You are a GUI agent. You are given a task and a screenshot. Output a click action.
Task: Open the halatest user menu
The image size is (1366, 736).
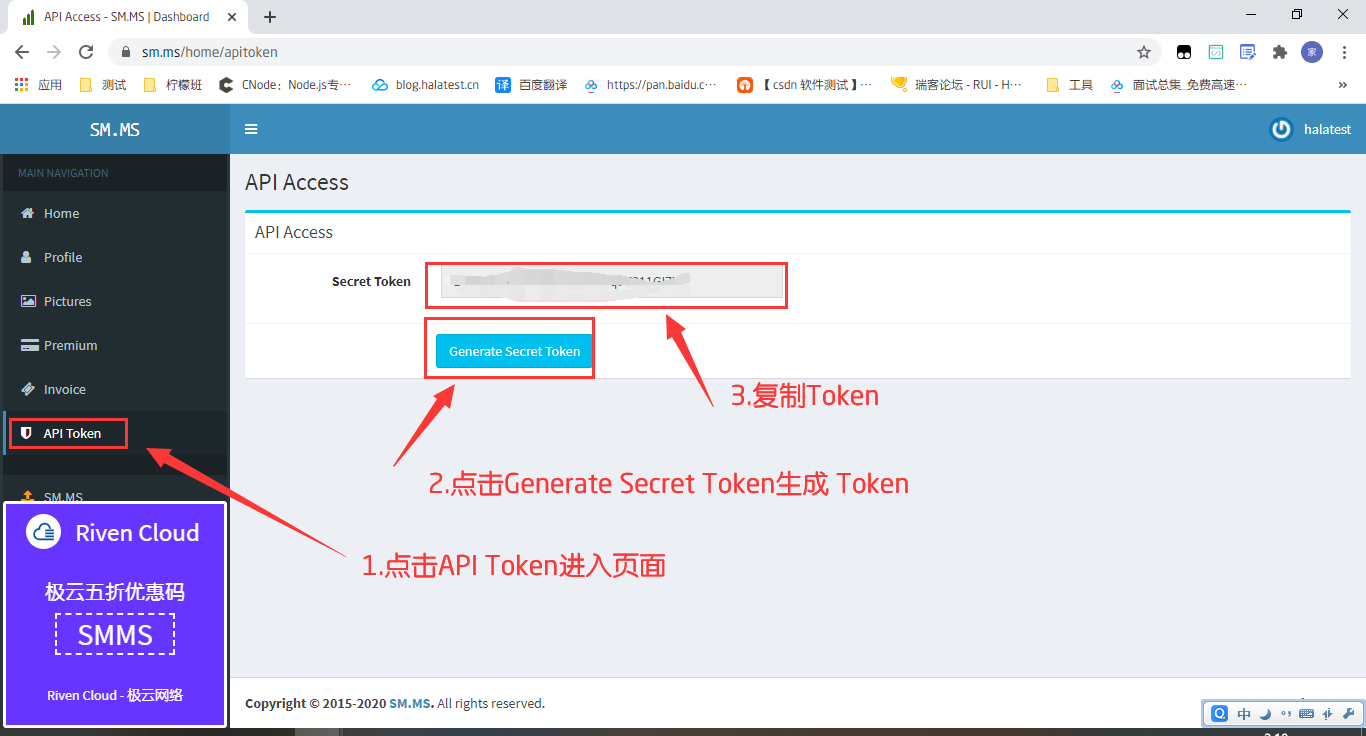[x=1311, y=129]
